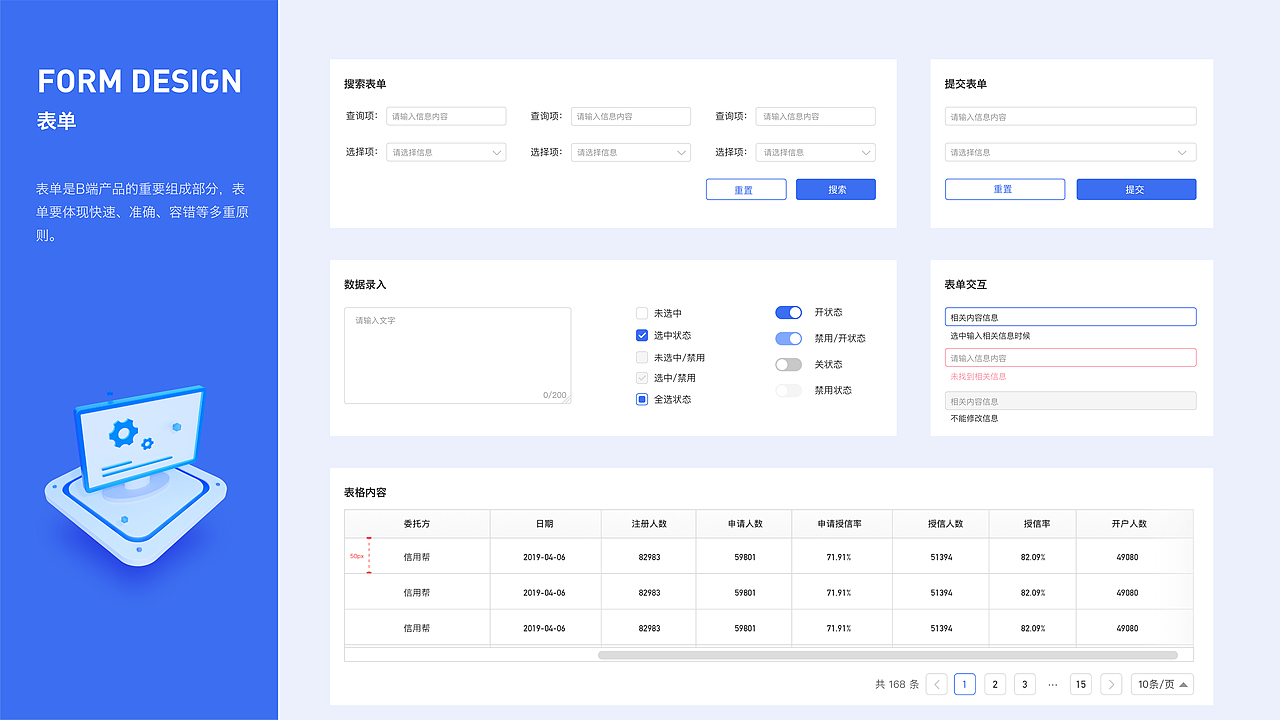Viewport: 1280px width, 720px height.
Task: Click the 选中输入相关信息时候 hint text
Action: (x=990, y=336)
